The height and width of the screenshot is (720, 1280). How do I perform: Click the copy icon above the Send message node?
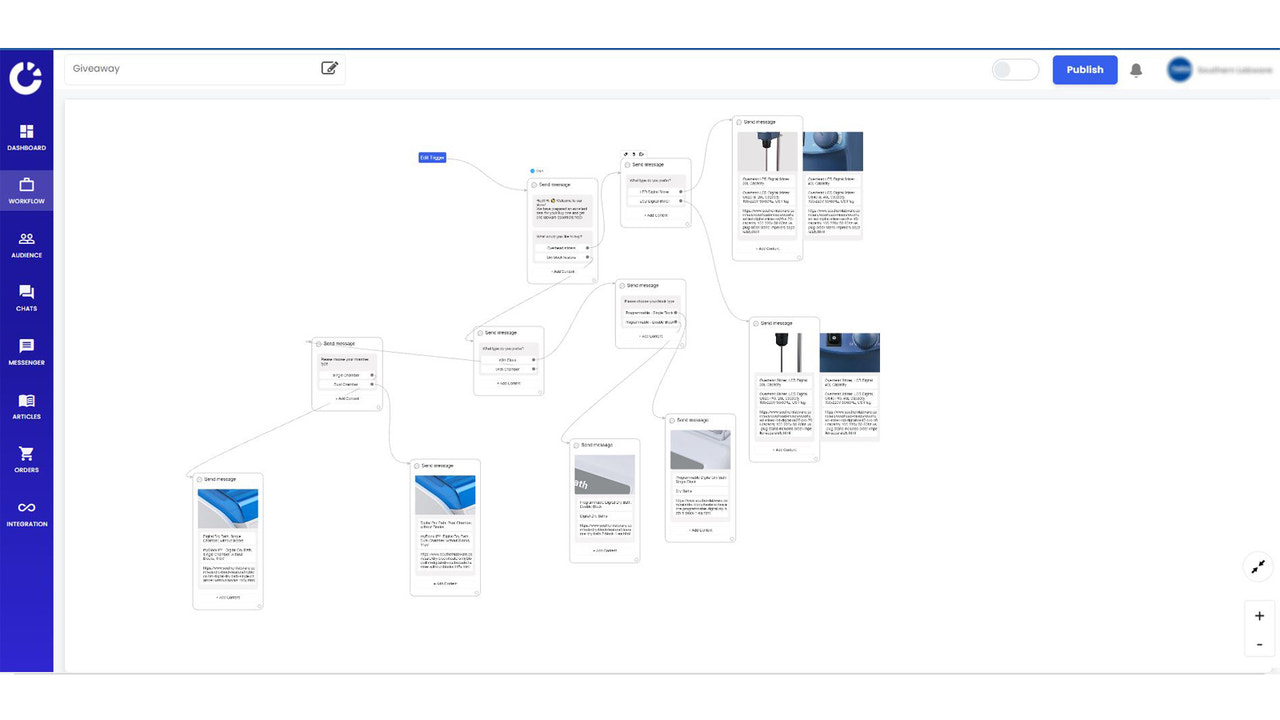(x=641, y=154)
